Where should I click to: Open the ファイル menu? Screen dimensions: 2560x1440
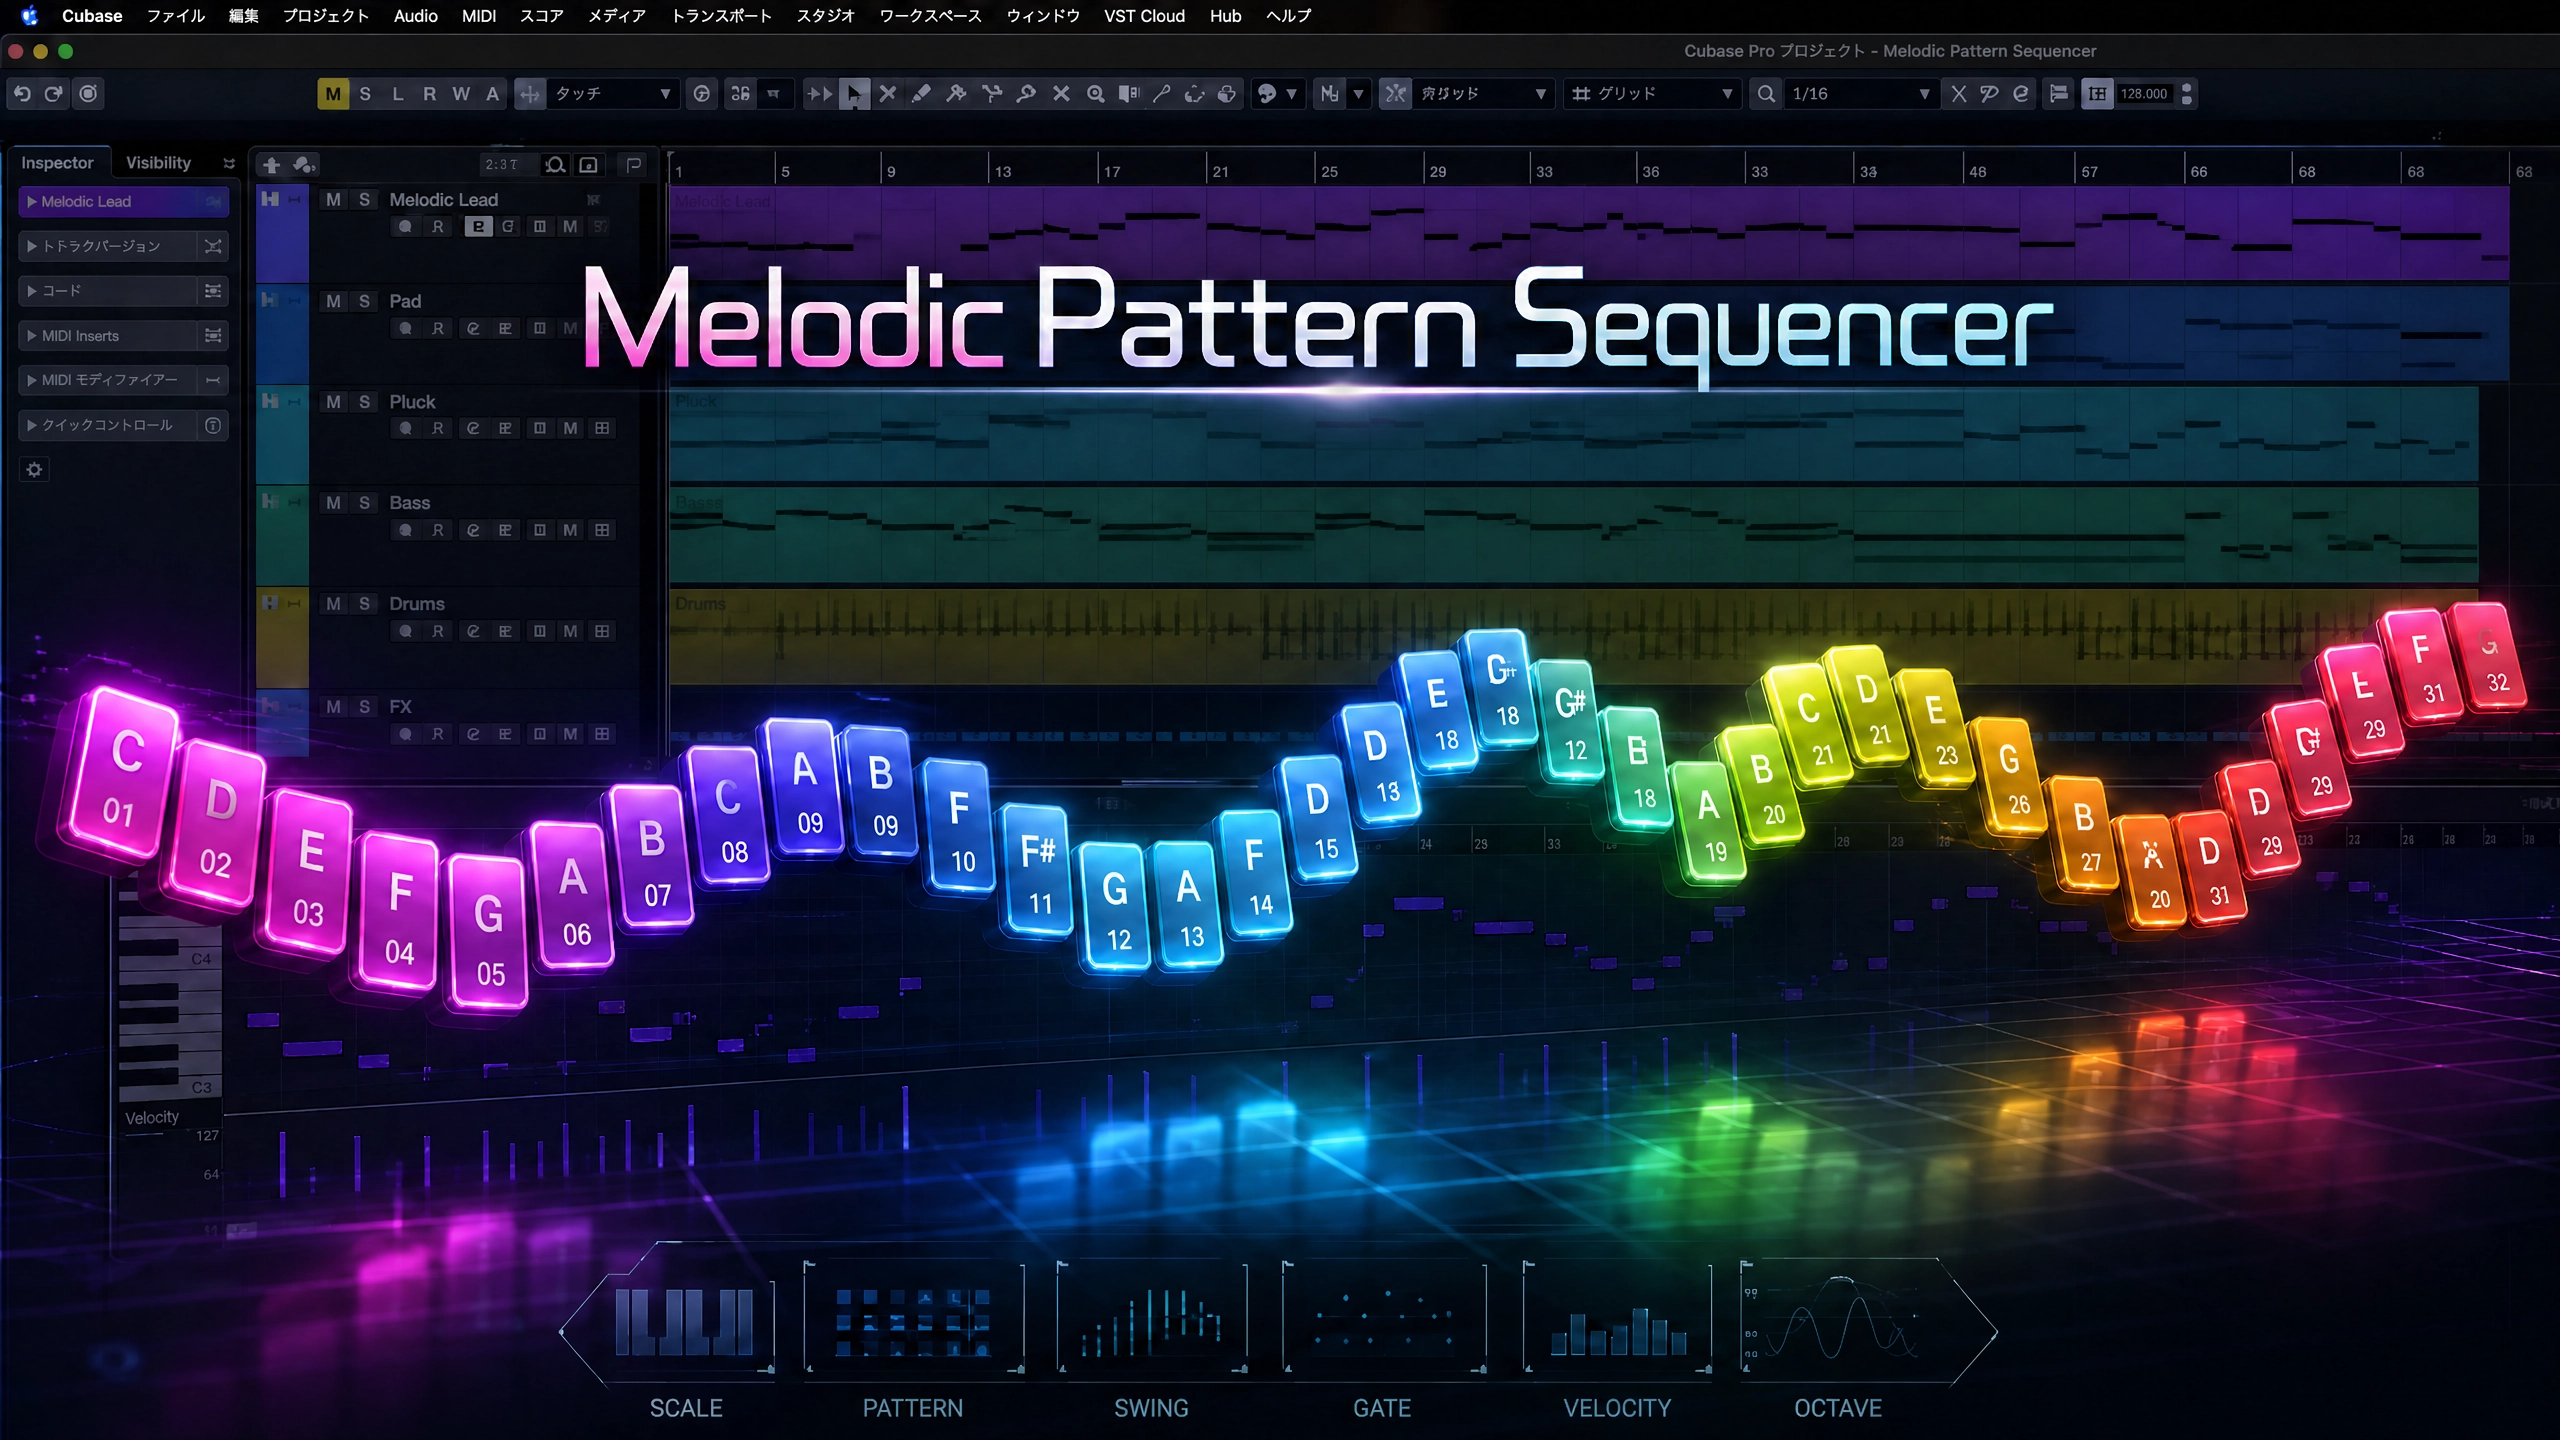[176, 16]
